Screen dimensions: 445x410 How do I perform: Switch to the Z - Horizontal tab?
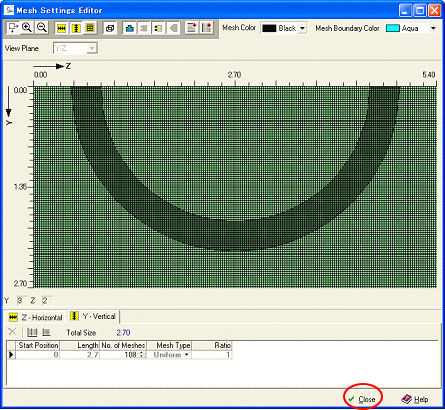(36, 317)
